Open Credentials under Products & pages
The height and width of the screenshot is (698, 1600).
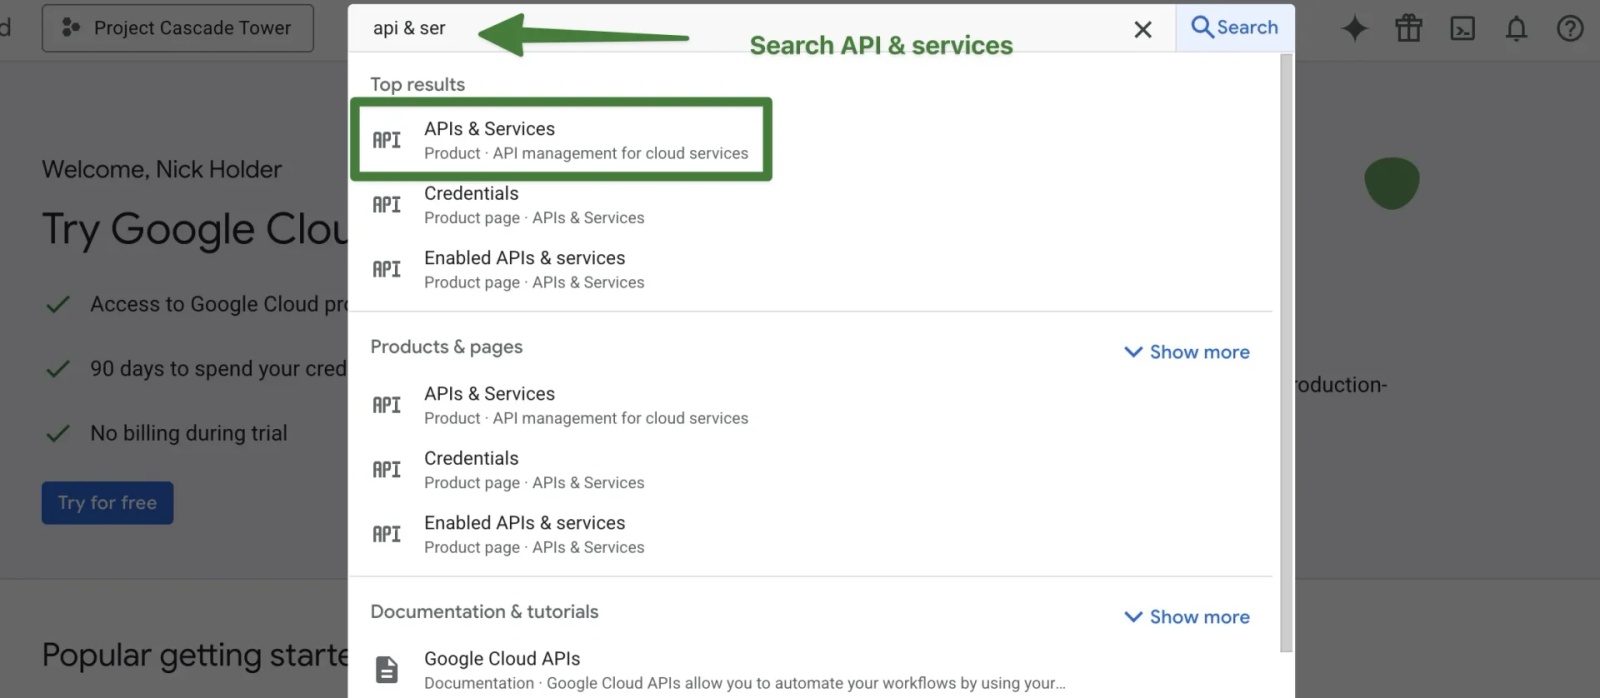point(810,470)
